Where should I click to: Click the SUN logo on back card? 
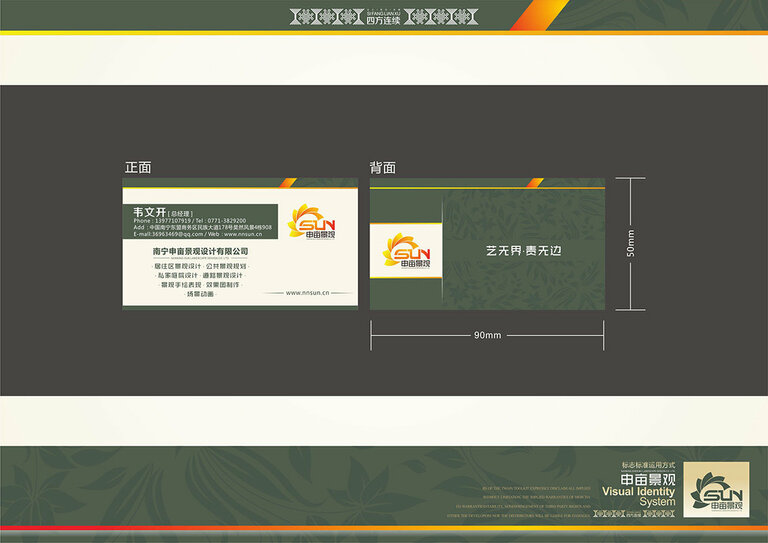406,252
